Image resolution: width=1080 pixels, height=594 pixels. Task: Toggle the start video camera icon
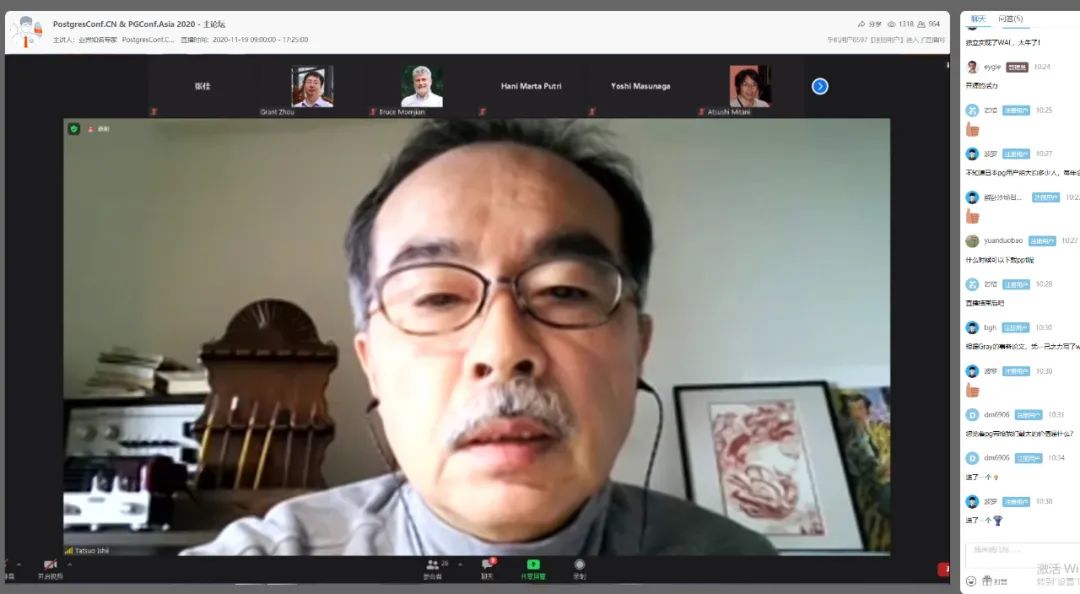click(50, 564)
